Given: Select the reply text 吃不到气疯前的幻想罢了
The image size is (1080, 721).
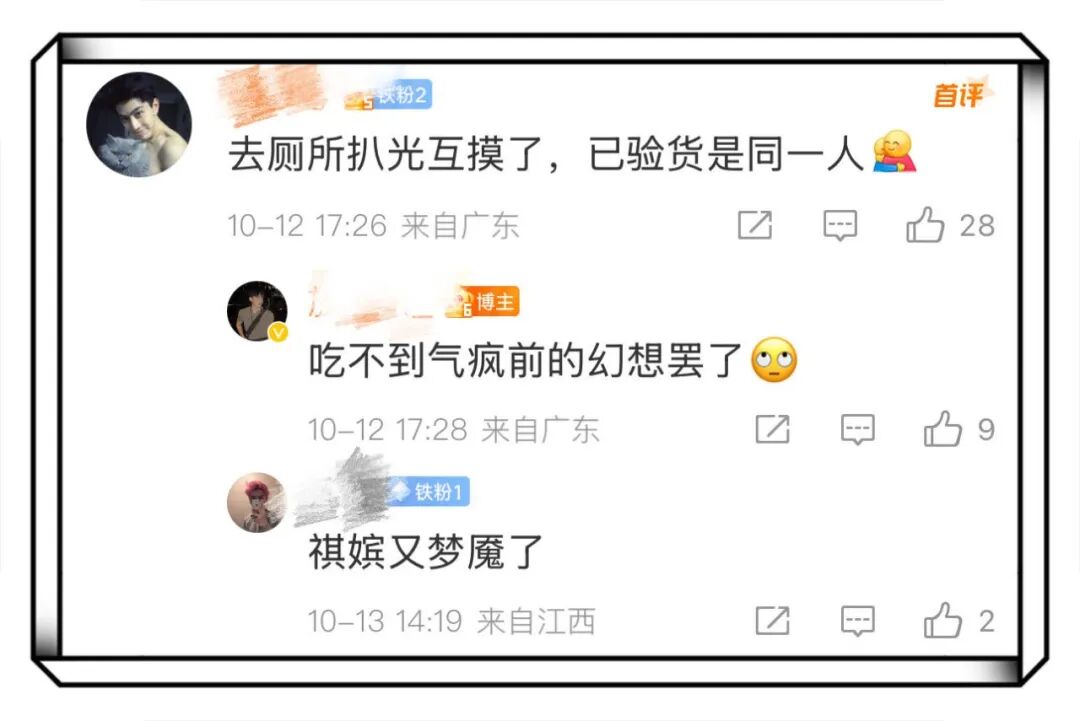Looking at the screenshot, I should pyautogui.click(x=525, y=360).
